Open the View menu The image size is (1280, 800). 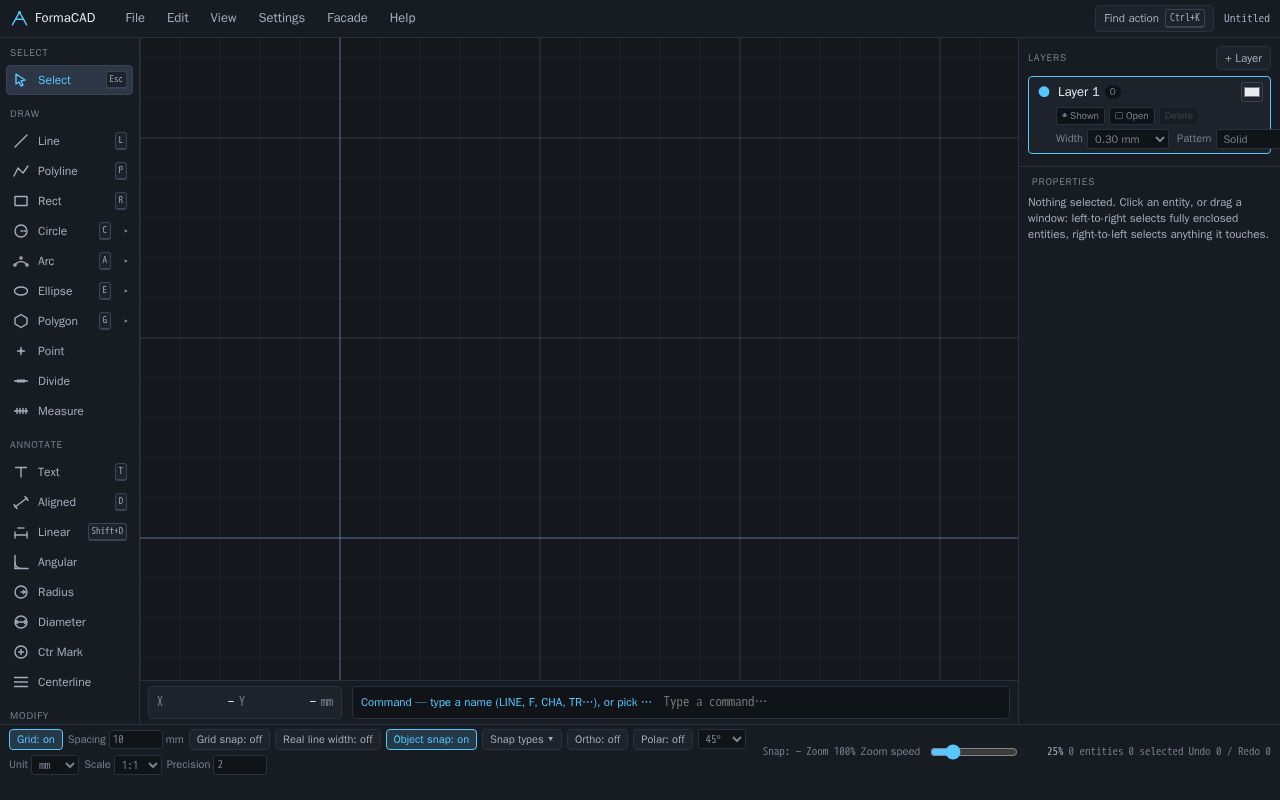pyautogui.click(x=223, y=18)
